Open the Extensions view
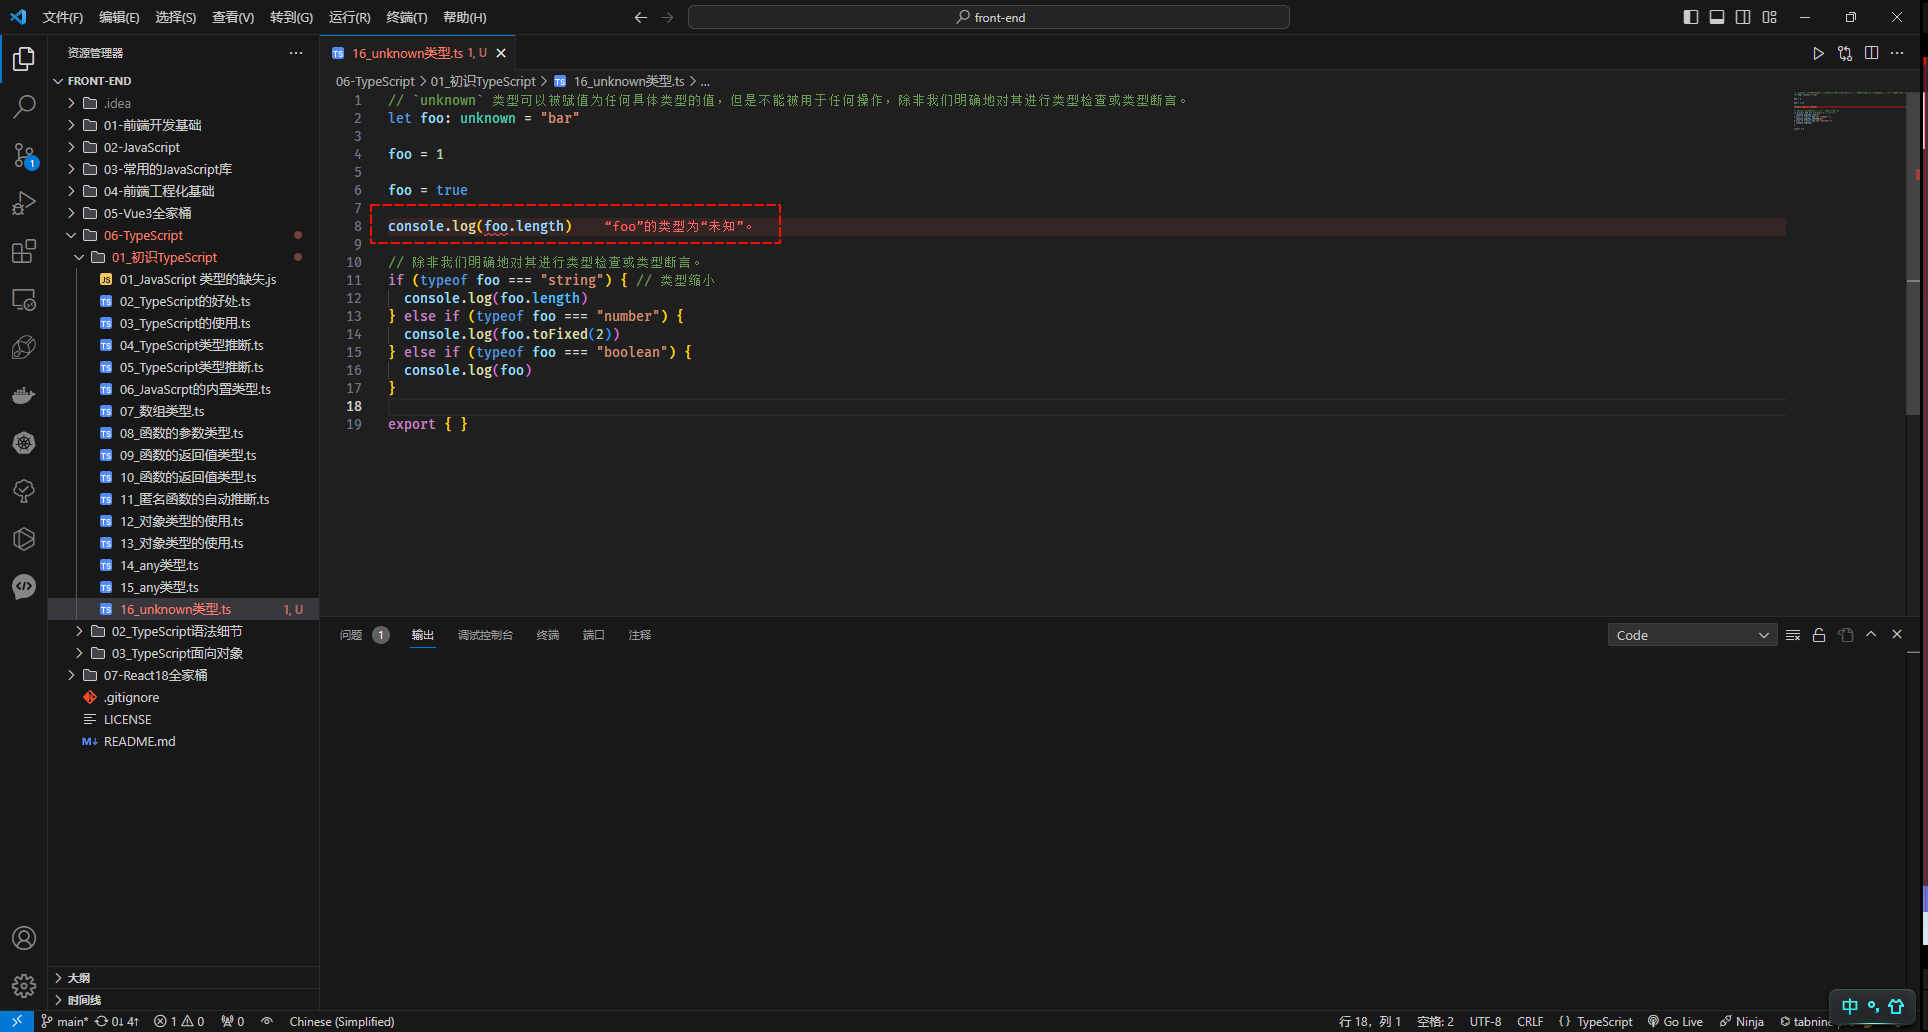Screen dimensions: 1928x1032 pyautogui.click(x=24, y=251)
